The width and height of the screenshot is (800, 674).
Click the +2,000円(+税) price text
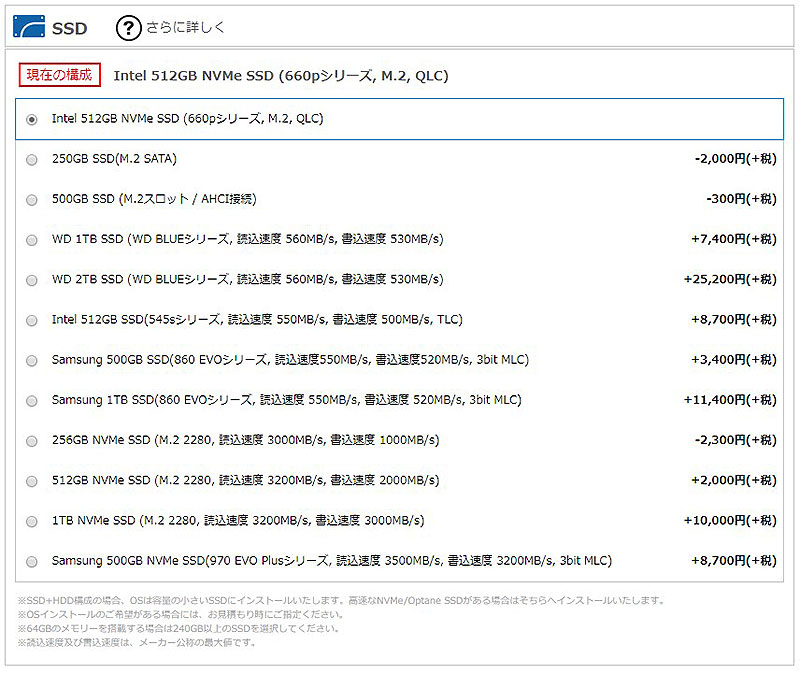pos(734,480)
